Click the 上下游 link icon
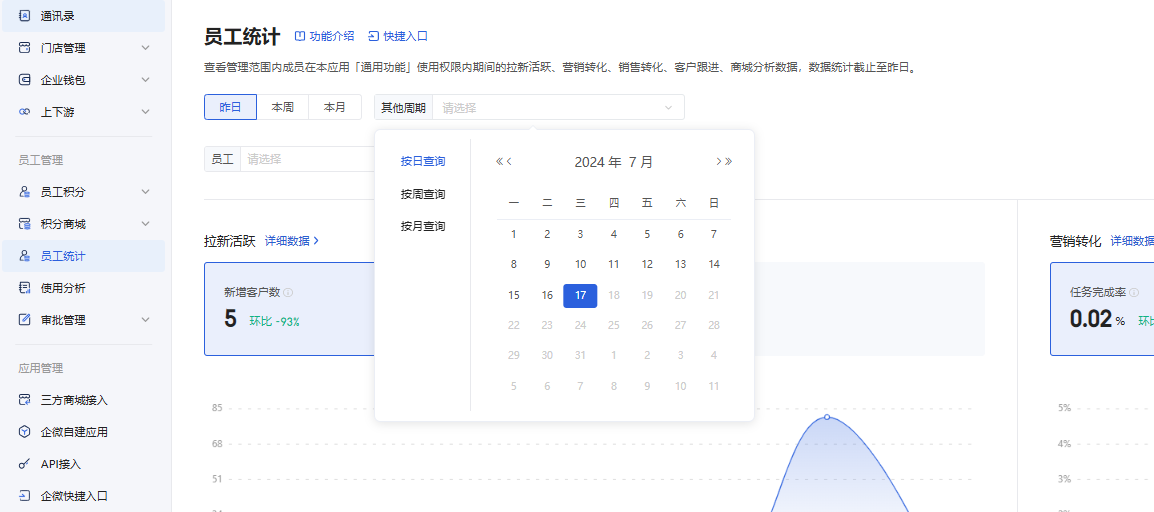Viewport: 1154px width, 512px height. click(x=25, y=112)
